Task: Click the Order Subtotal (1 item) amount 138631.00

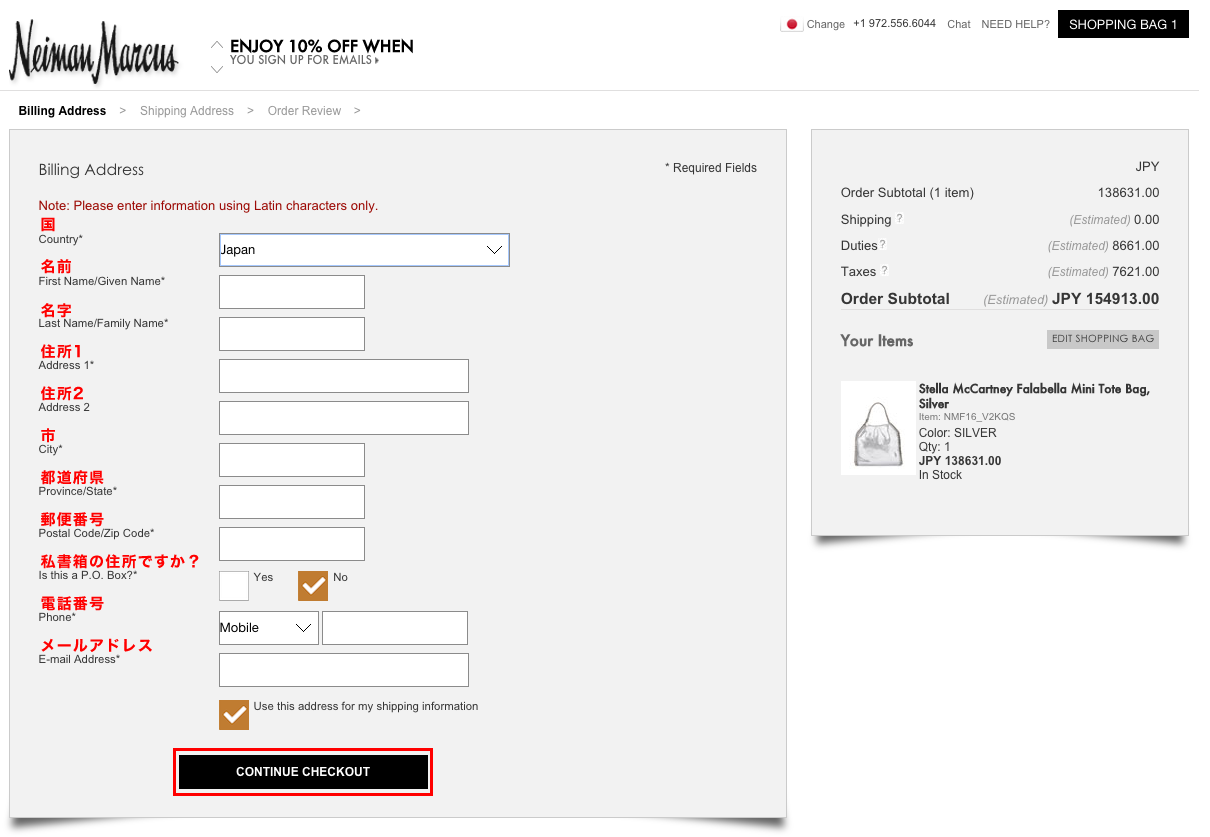Action: tap(1129, 193)
